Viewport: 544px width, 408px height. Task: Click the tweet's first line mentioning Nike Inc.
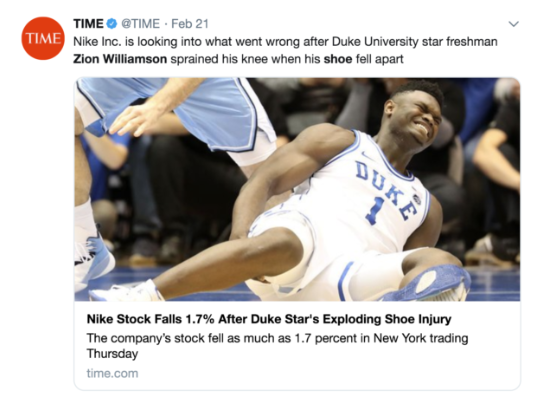point(285,42)
